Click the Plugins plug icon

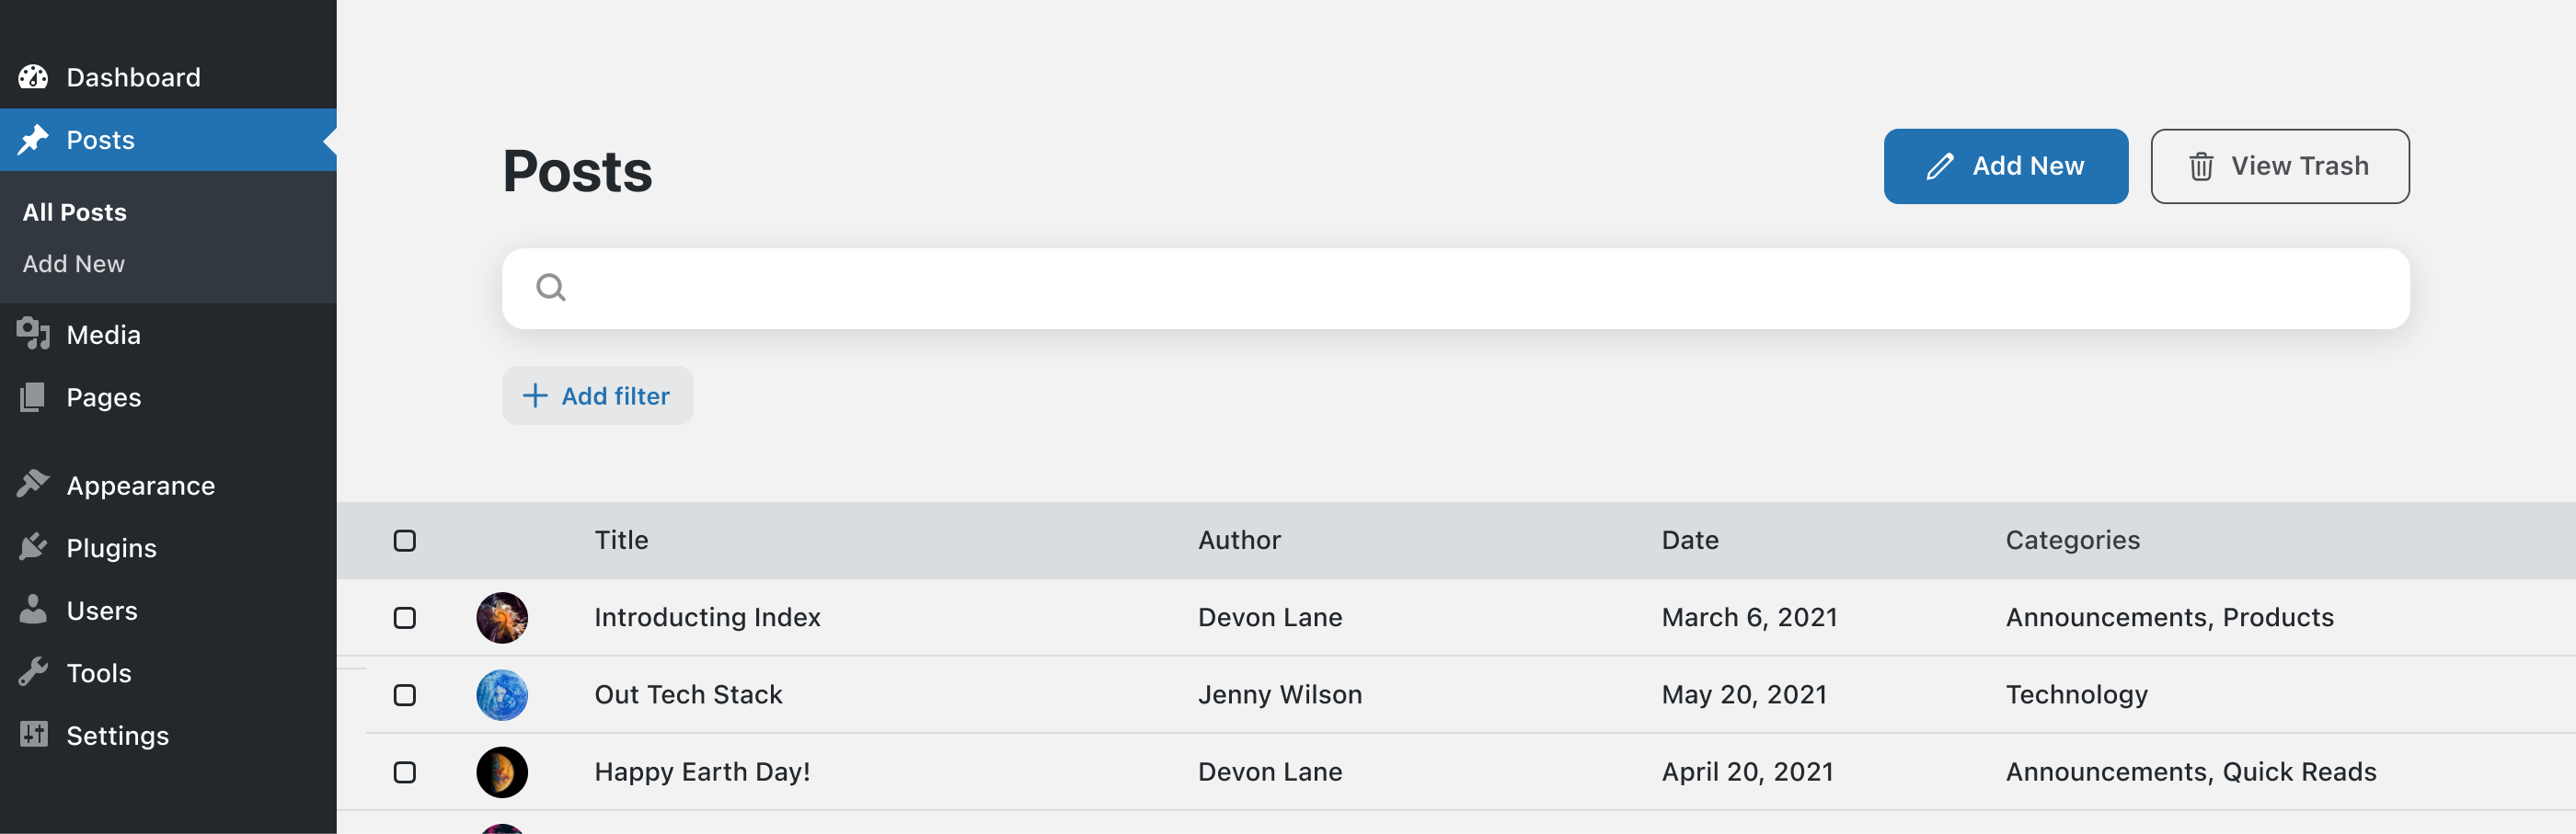[x=33, y=547]
